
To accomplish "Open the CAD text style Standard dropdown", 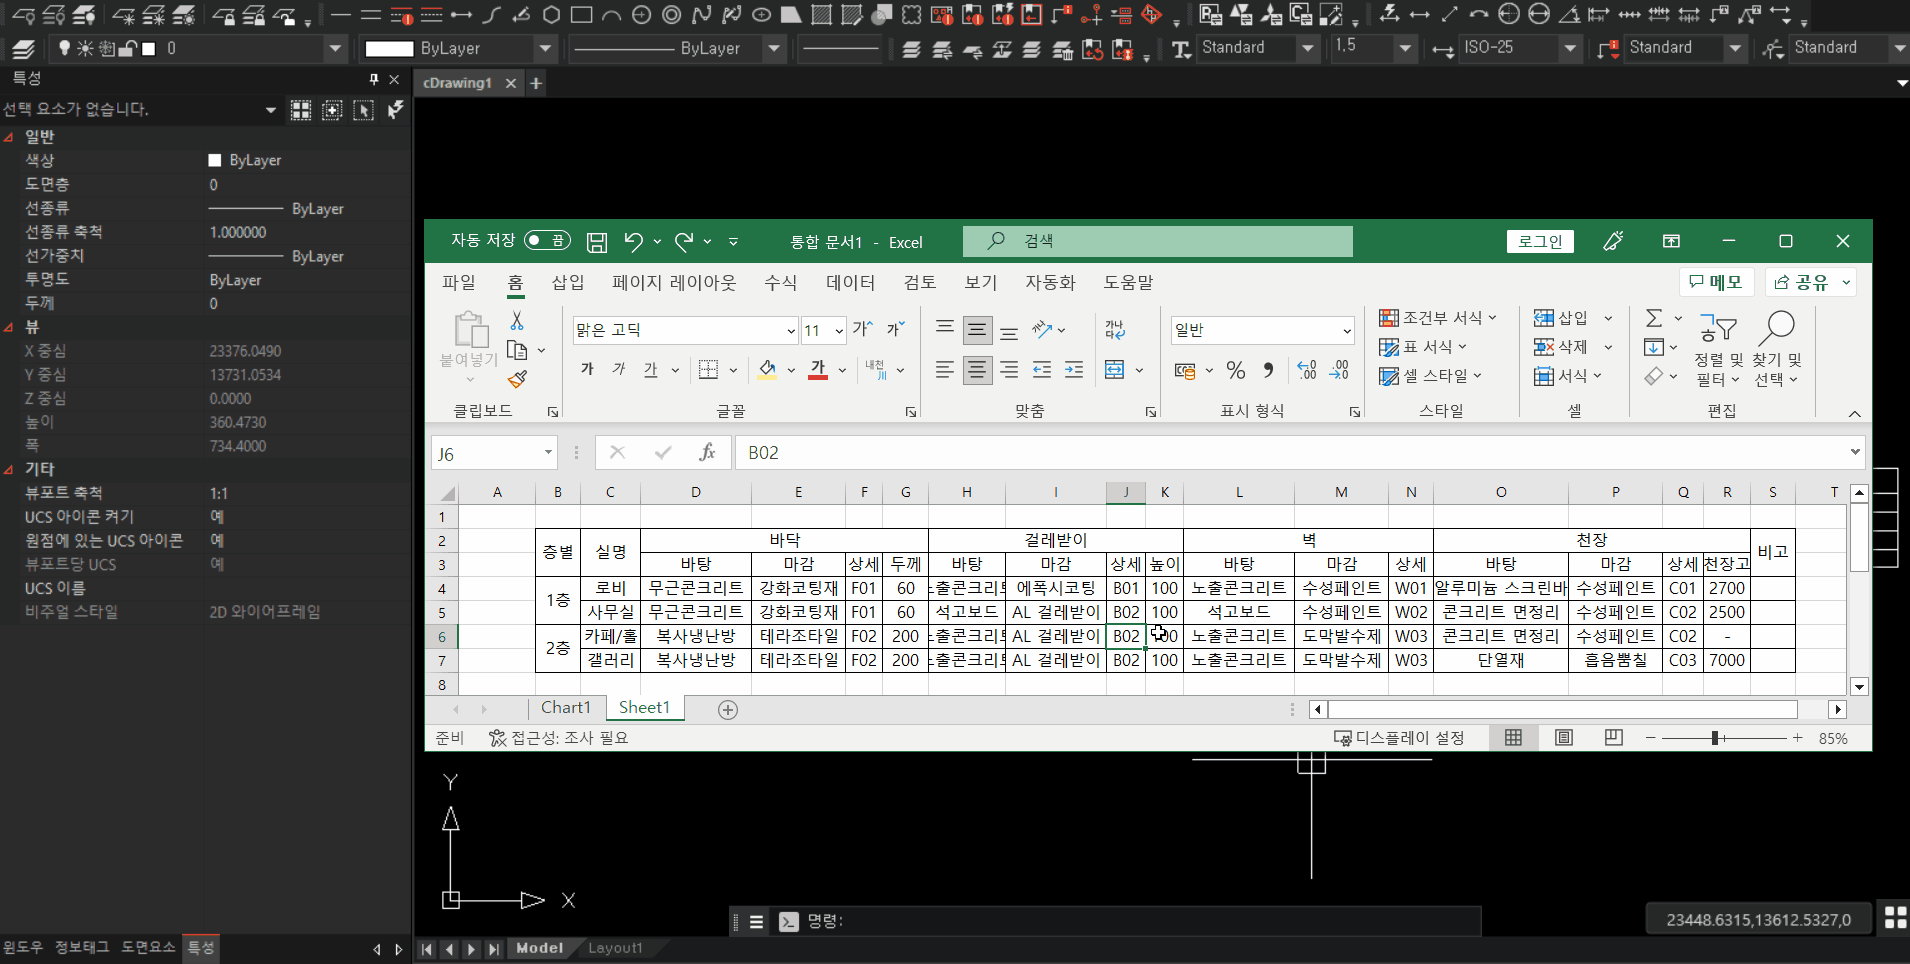I will 1308,48.
